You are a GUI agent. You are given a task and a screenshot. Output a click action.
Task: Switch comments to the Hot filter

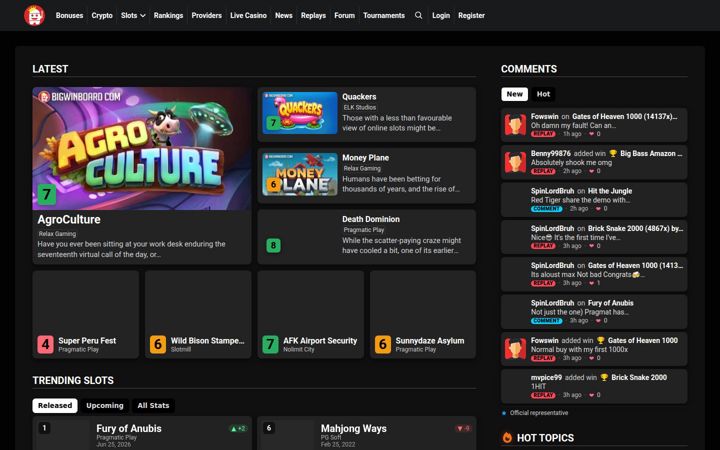(x=543, y=94)
